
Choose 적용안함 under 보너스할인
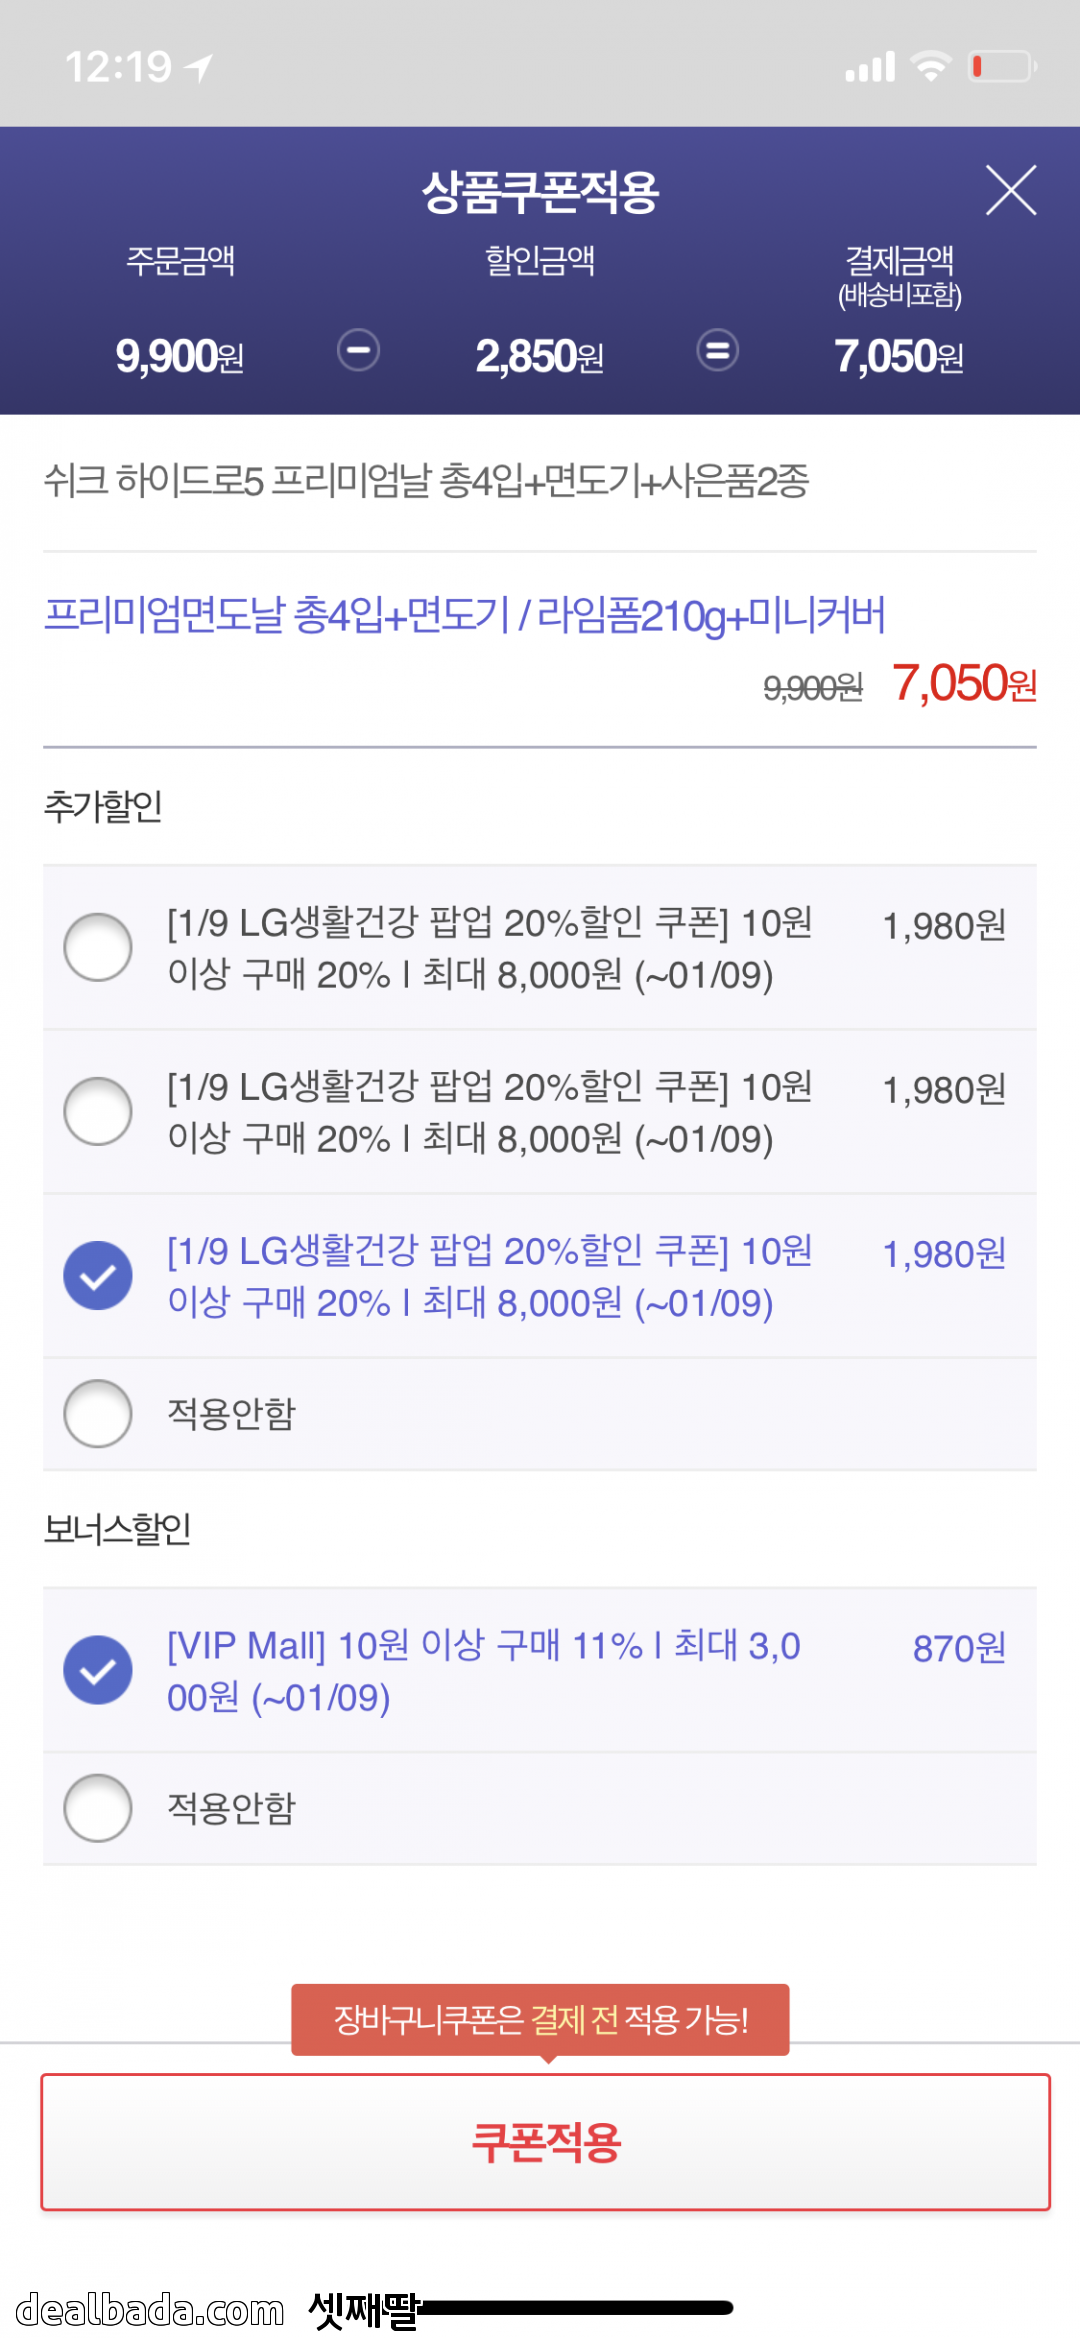pyautogui.click(x=98, y=1807)
